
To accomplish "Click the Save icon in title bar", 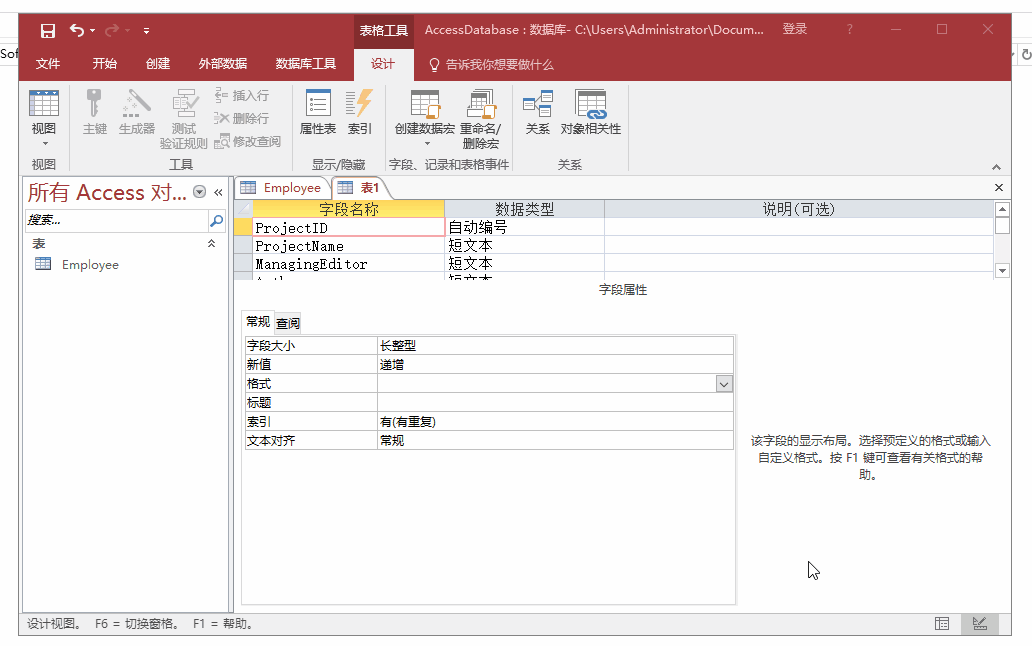I will pyautogui.click(x=48, y=30).
